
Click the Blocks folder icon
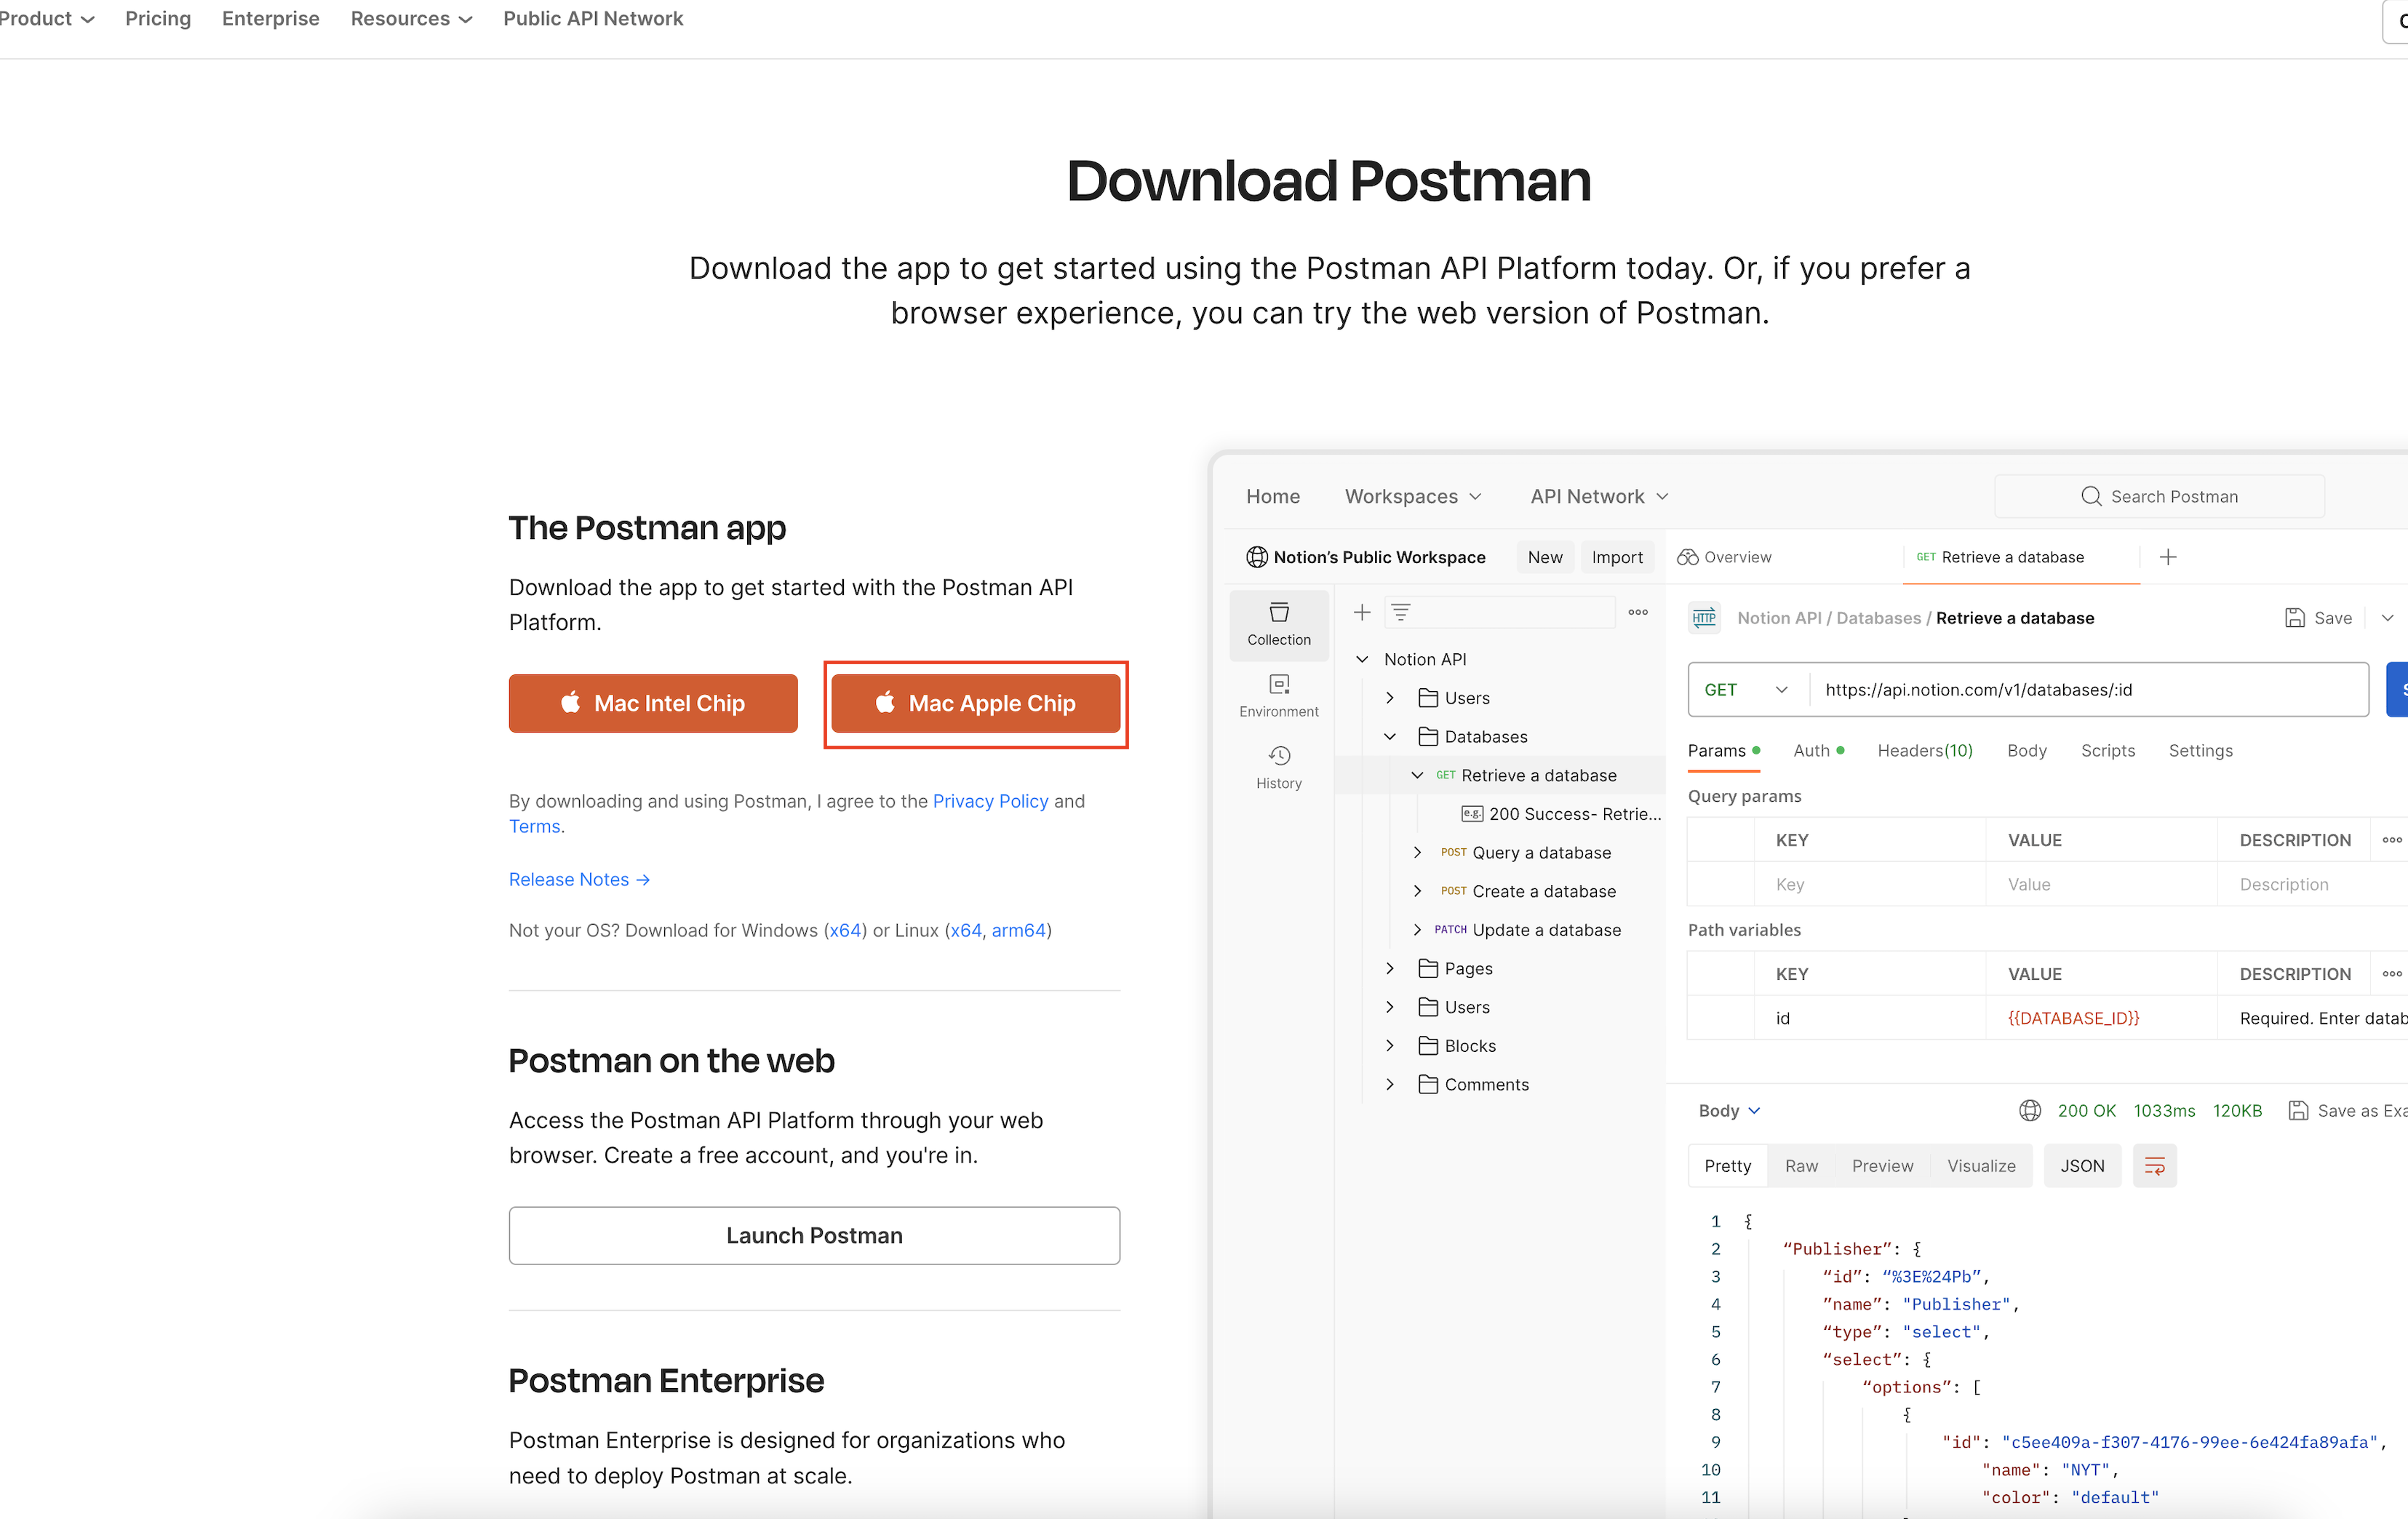1428,1045
